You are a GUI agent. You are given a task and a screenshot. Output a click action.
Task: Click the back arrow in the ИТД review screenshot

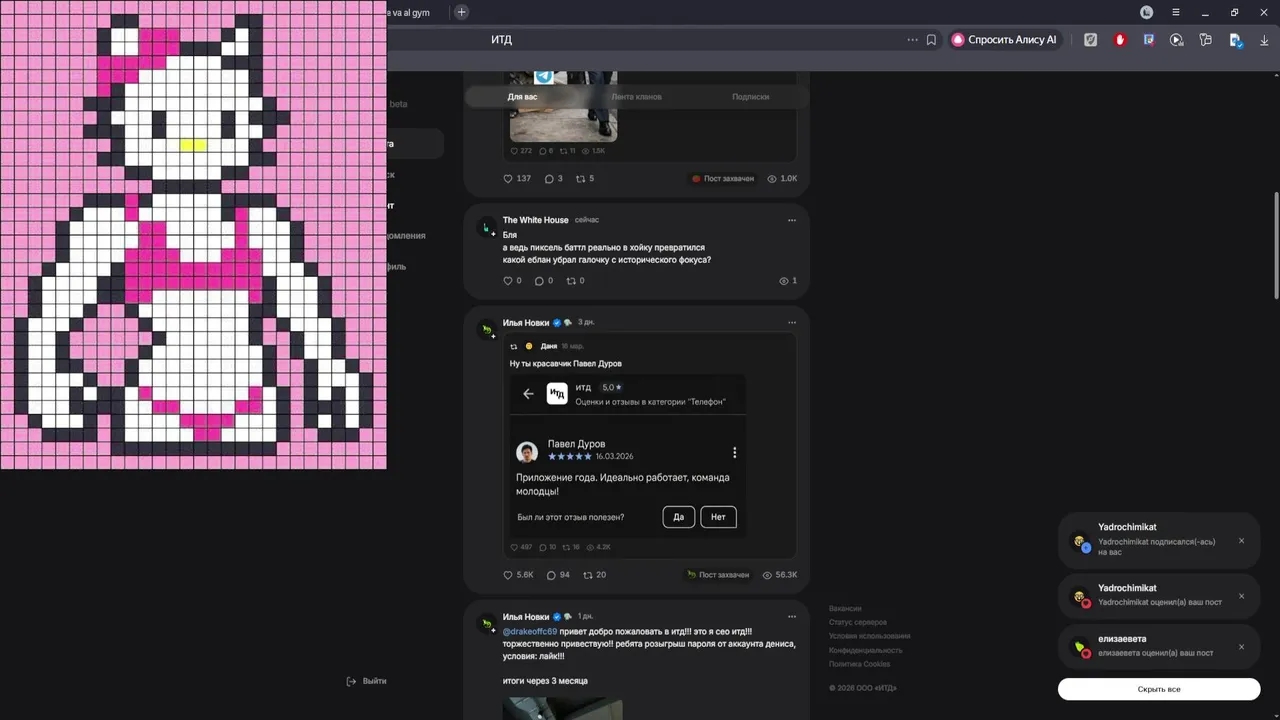528,394
